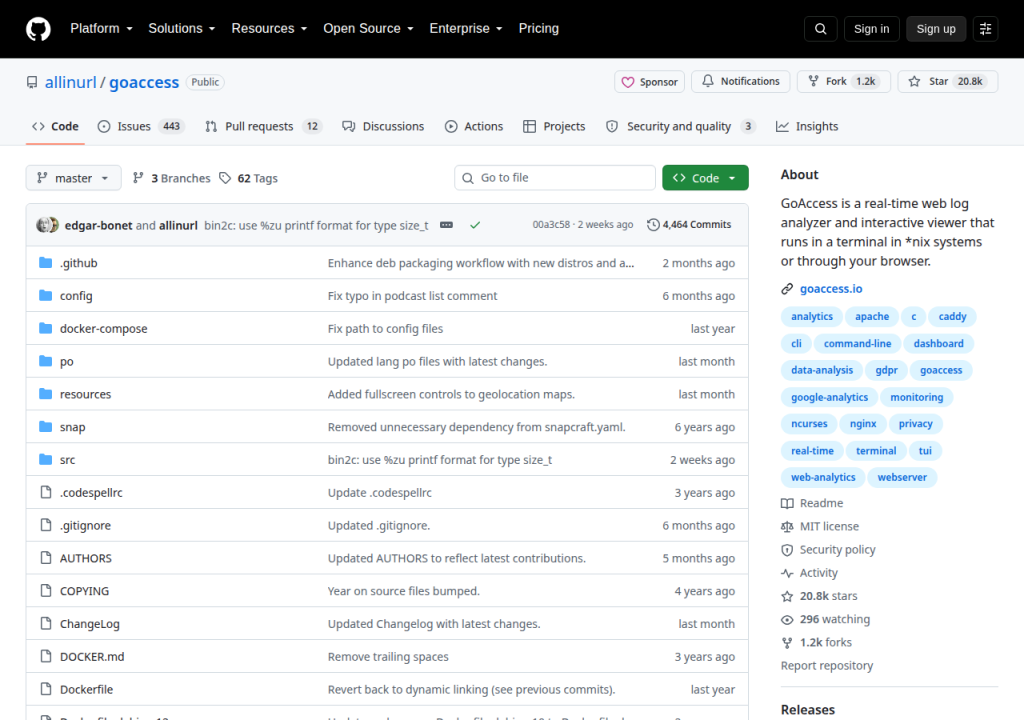Open the appearance settings sliders icon
The height and width of the screenshot is (720, 1024).
click(985, 29)
